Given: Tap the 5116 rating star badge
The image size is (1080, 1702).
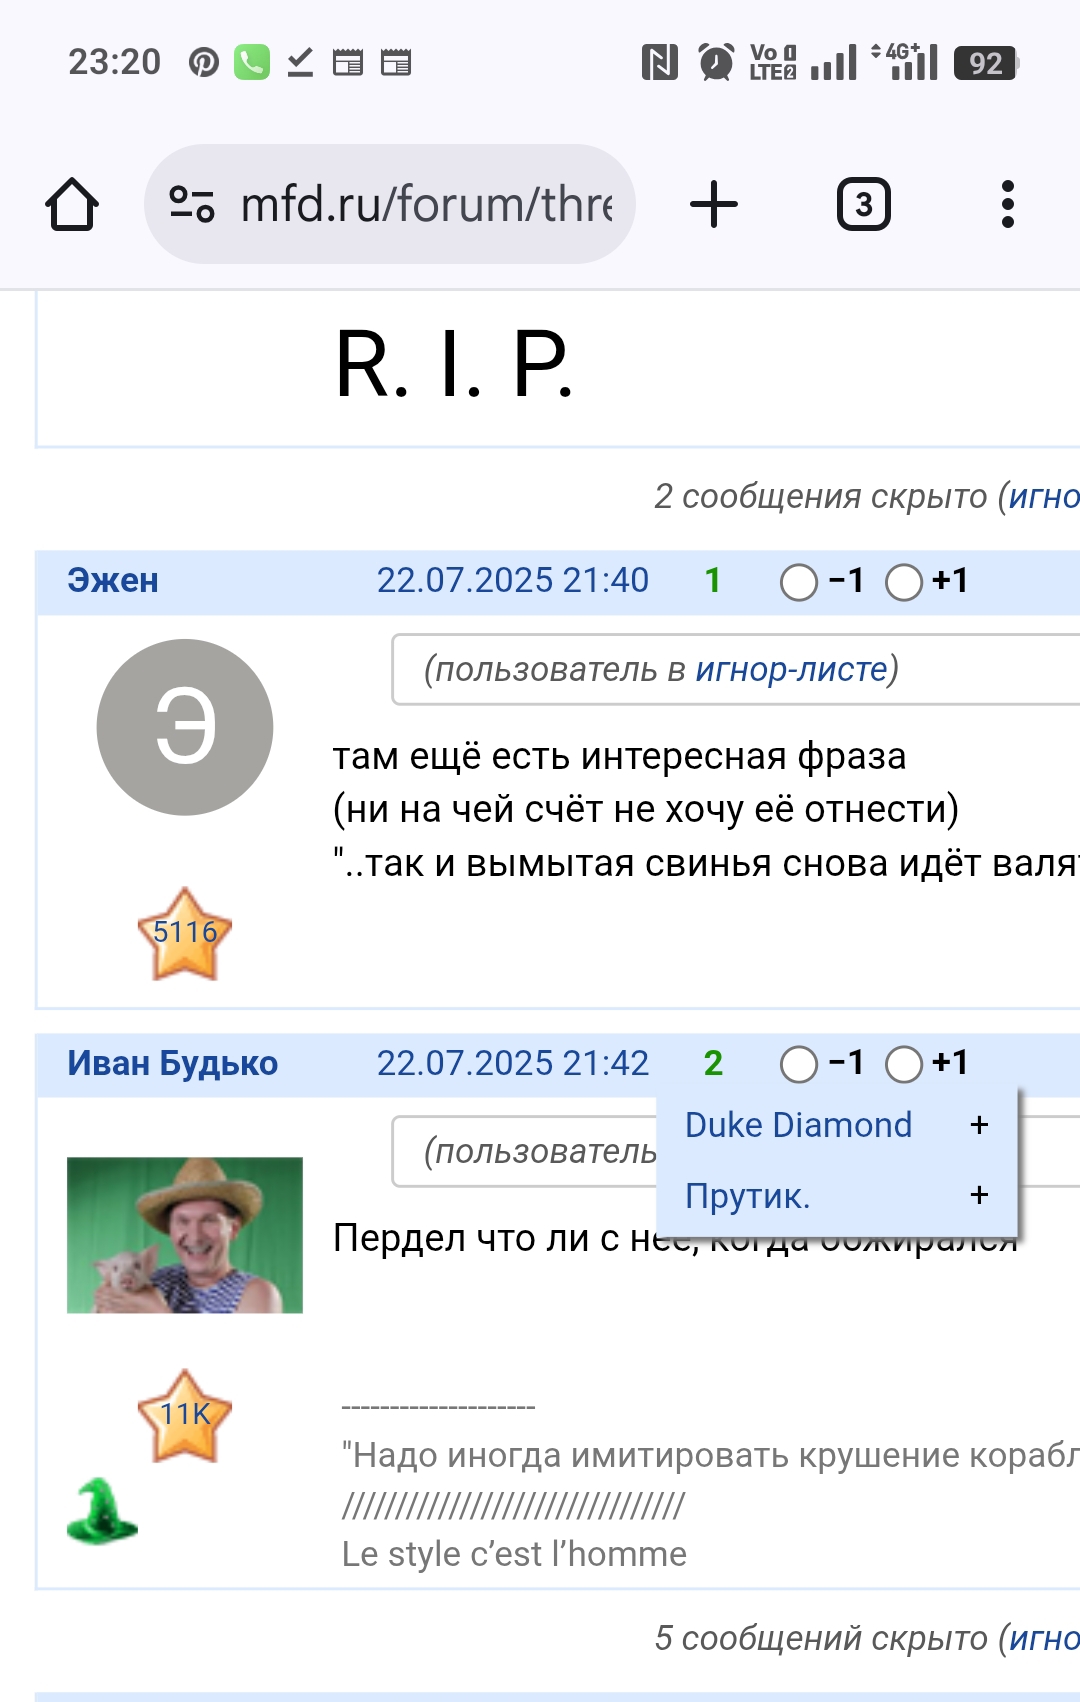Looking at the screenshot, I should click(185, 934).
